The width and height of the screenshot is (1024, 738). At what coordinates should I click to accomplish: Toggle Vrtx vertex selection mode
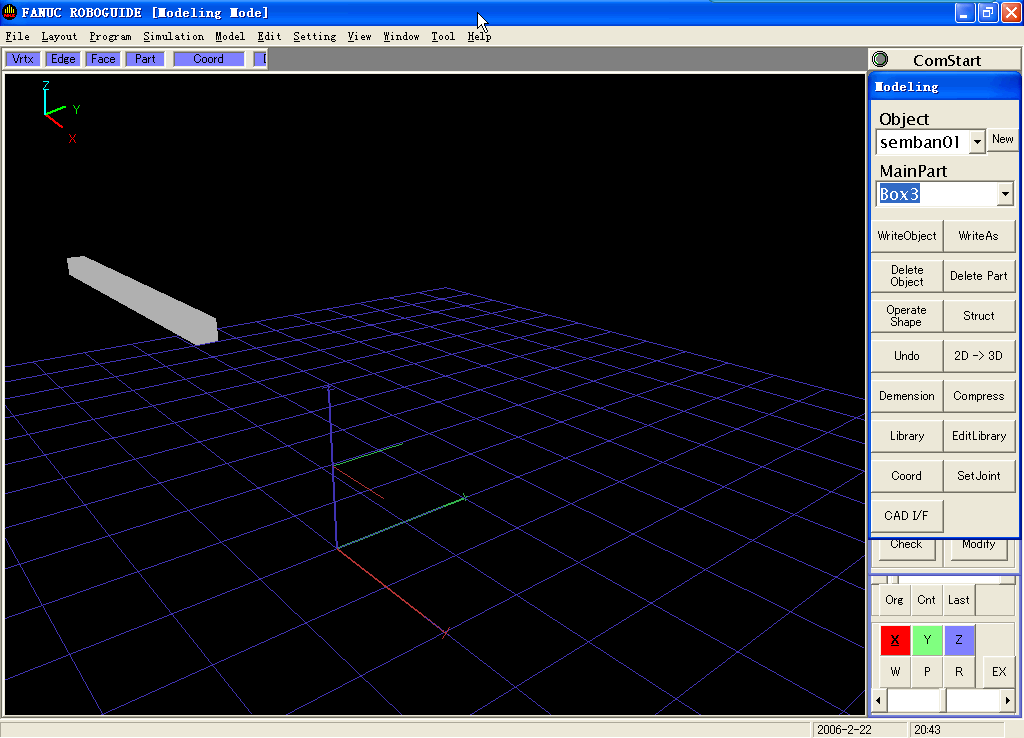[23, 59]
